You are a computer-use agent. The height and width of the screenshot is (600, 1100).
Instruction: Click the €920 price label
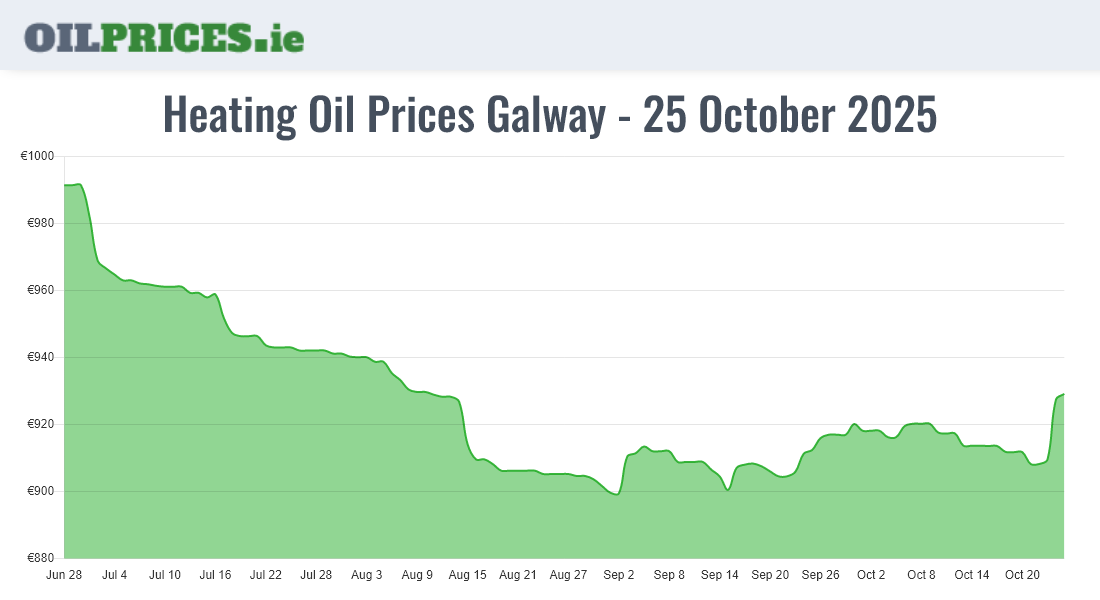(x=40, y=424)
